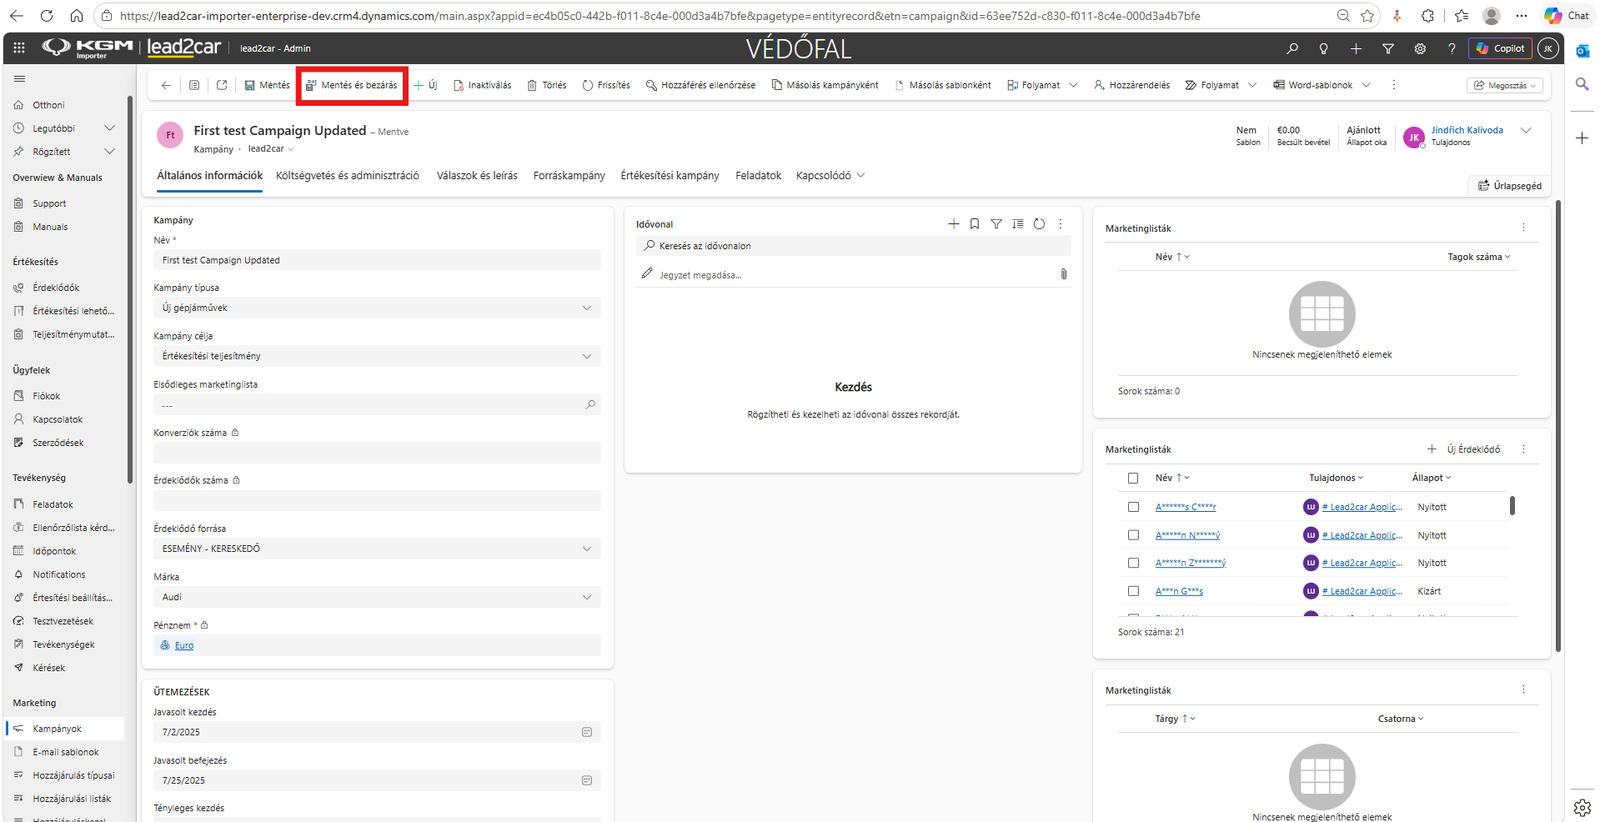Click the Megosztás share button
This screenshot has height=822, width=1600.
(1505, 85)
